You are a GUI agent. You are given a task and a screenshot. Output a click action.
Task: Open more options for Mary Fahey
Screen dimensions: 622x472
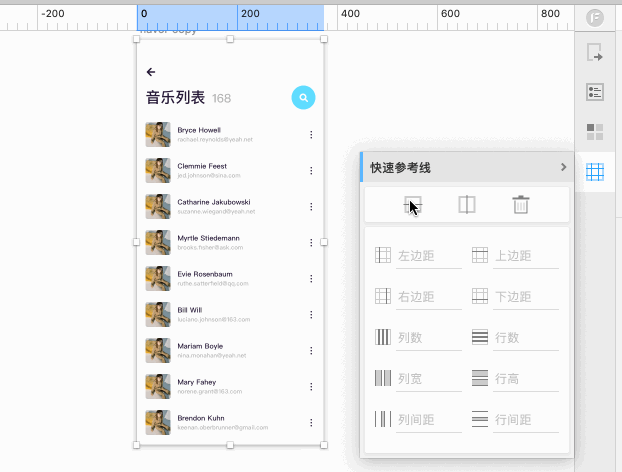(311, 386)
